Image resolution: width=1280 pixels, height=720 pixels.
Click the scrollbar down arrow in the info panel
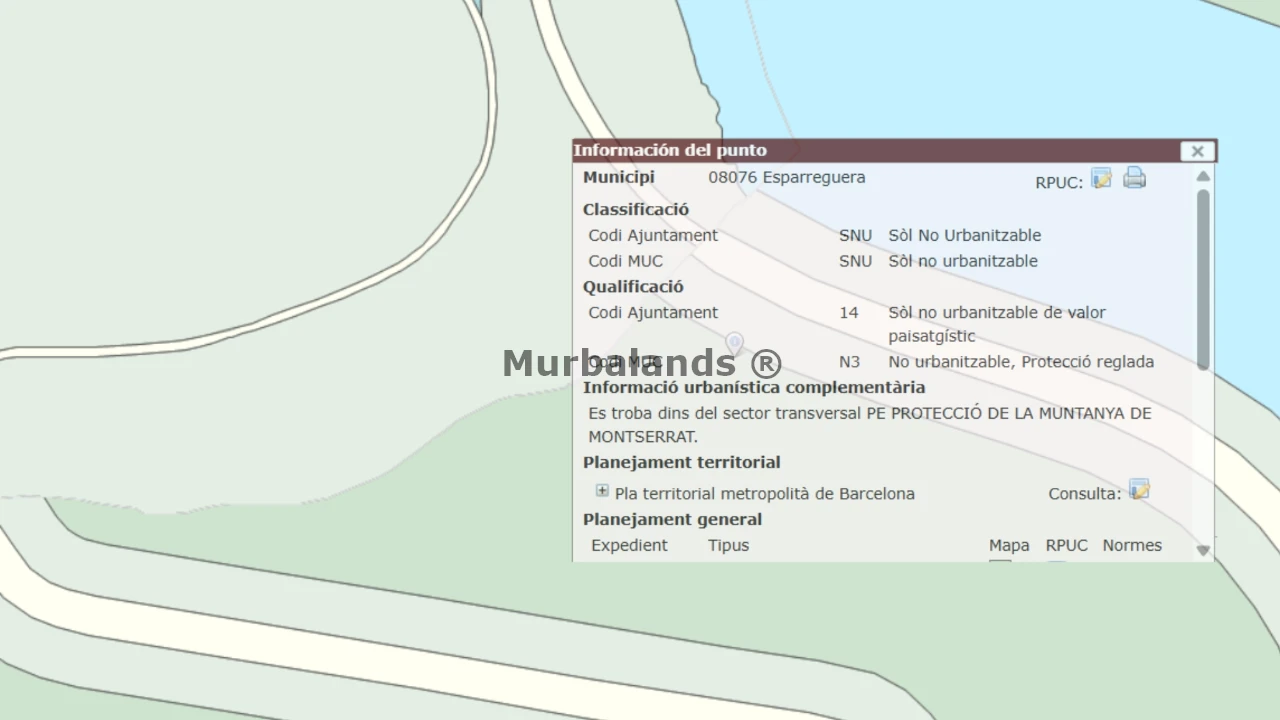[1203, 550]
